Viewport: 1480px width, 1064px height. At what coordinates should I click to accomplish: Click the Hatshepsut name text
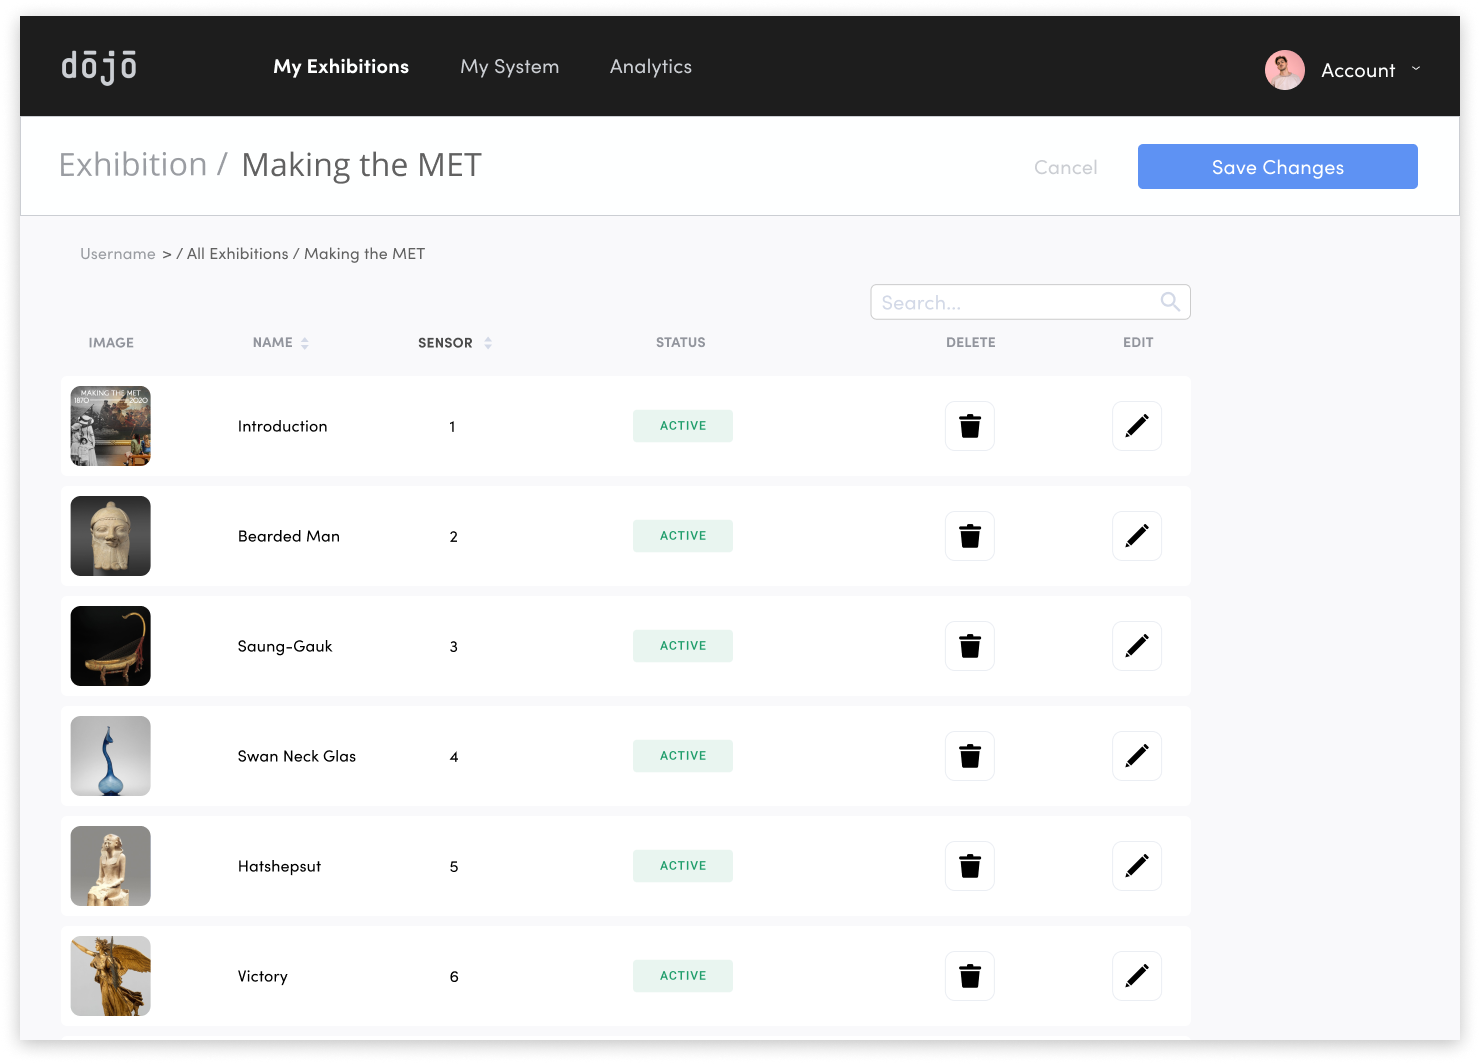280,866
